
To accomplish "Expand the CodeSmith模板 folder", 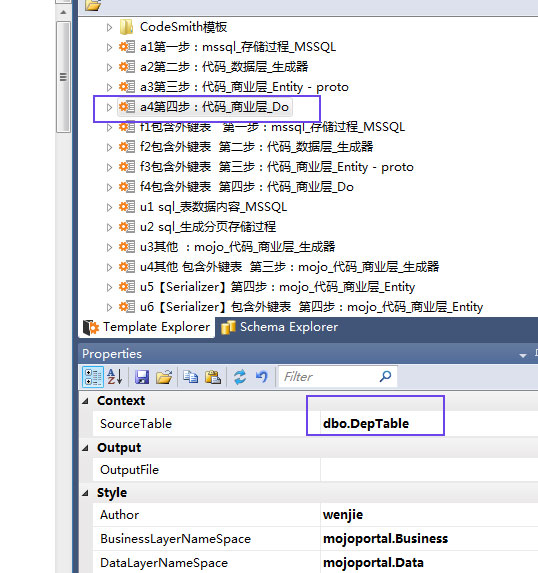I will (109, 27).
